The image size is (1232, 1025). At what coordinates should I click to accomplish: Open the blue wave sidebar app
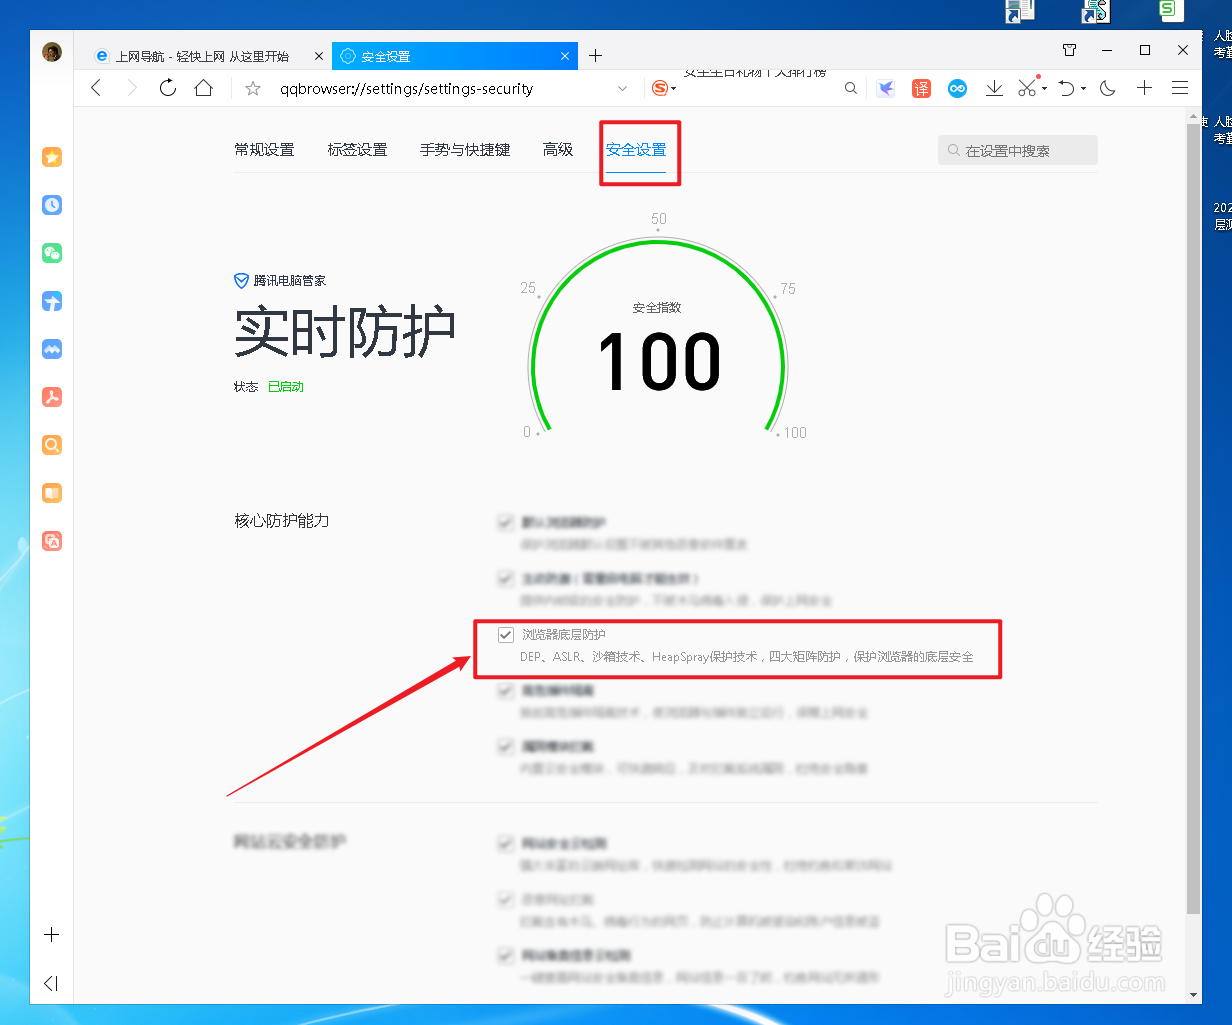[52, 349]
